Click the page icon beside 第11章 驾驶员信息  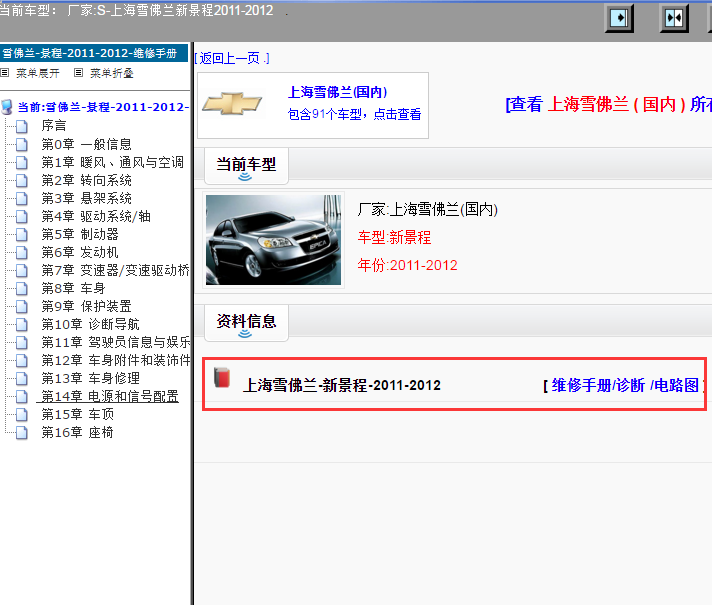(x=21, y=342)
